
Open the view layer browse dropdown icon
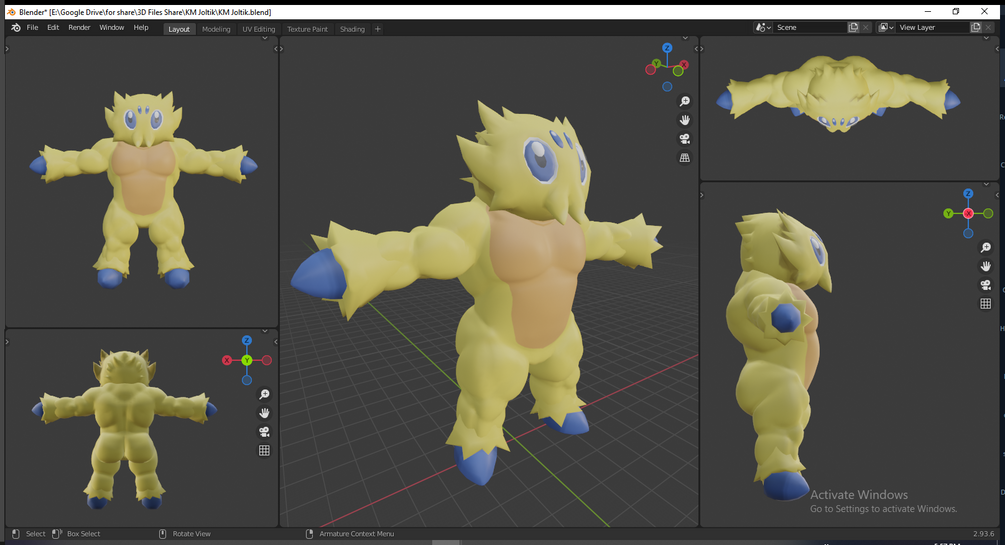click(886, 28)
